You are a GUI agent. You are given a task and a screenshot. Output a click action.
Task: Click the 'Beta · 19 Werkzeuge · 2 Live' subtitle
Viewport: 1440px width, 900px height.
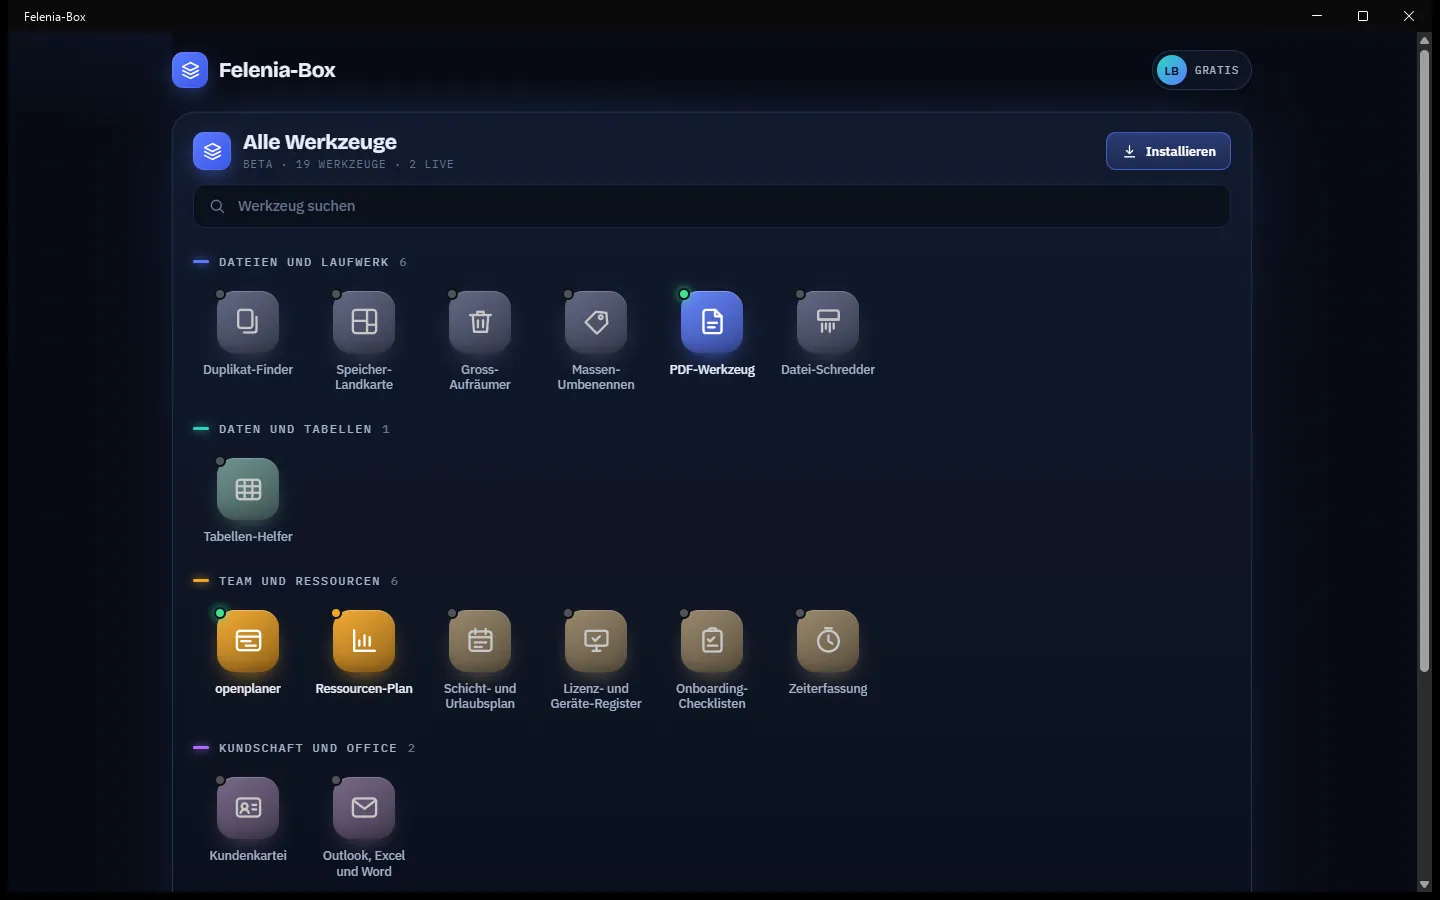pyautogui.click(x=348, y=164)
